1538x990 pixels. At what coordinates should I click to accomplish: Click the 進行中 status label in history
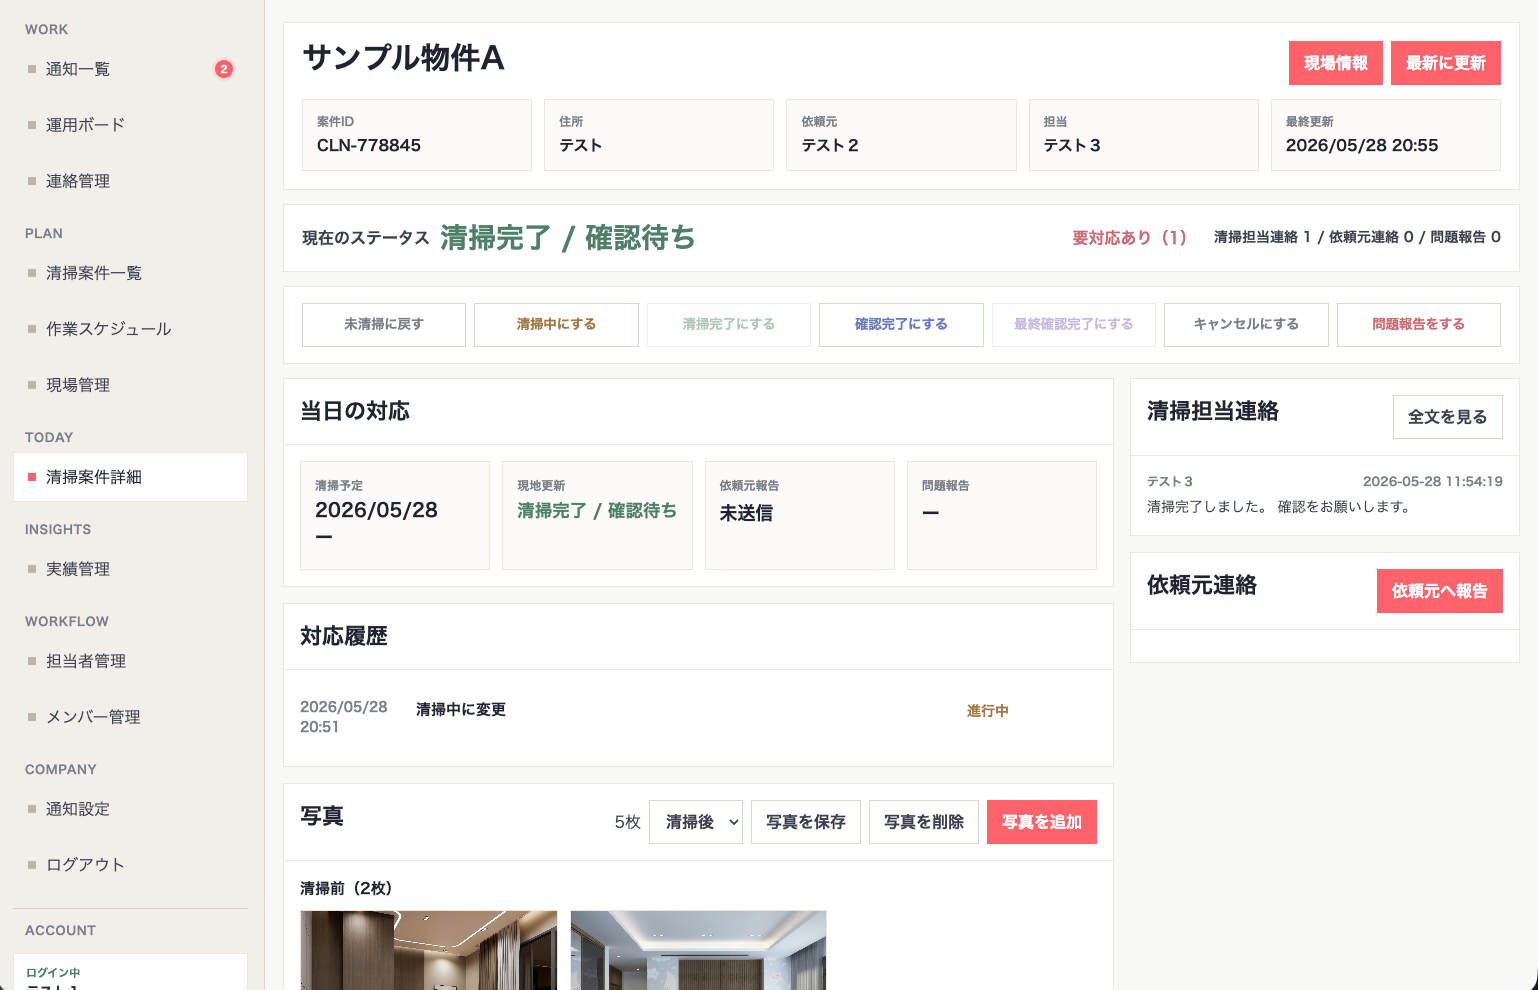[987, 711]
